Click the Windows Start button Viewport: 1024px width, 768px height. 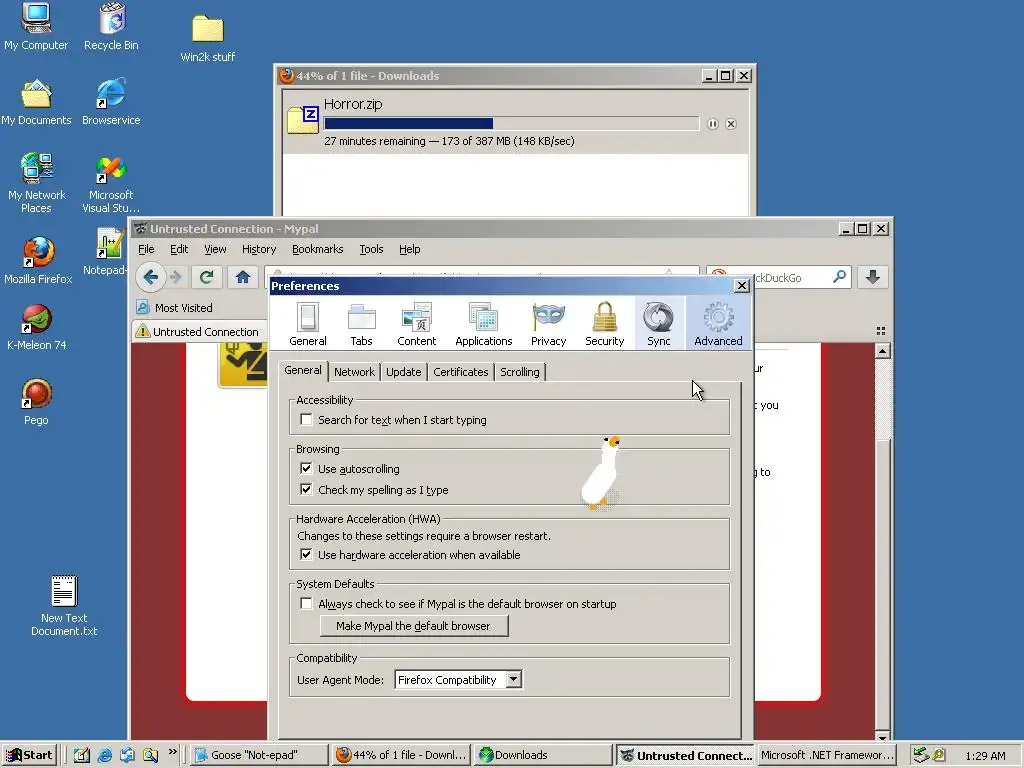pyautogui.click(x=29, y=755)
